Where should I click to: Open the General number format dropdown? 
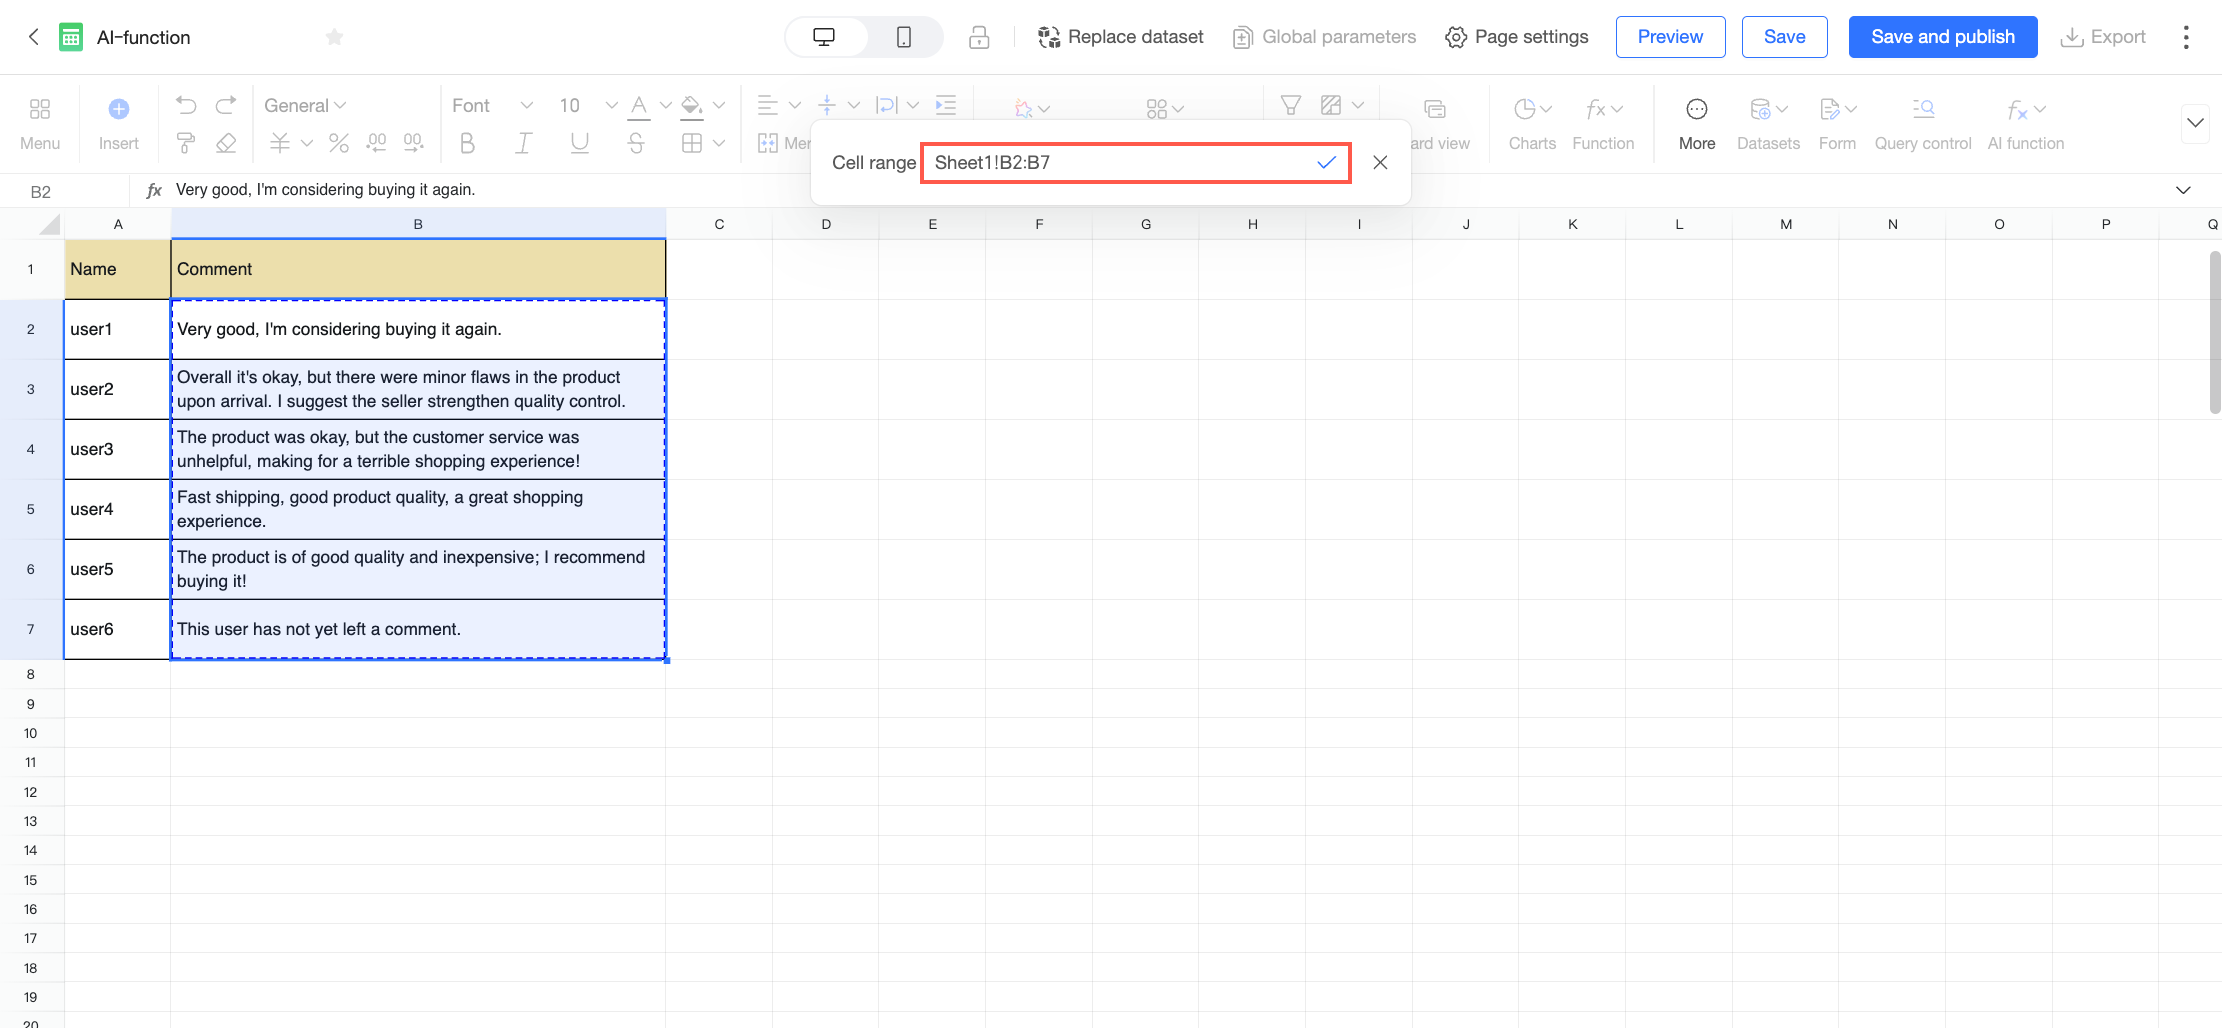(x=305, y=105)
